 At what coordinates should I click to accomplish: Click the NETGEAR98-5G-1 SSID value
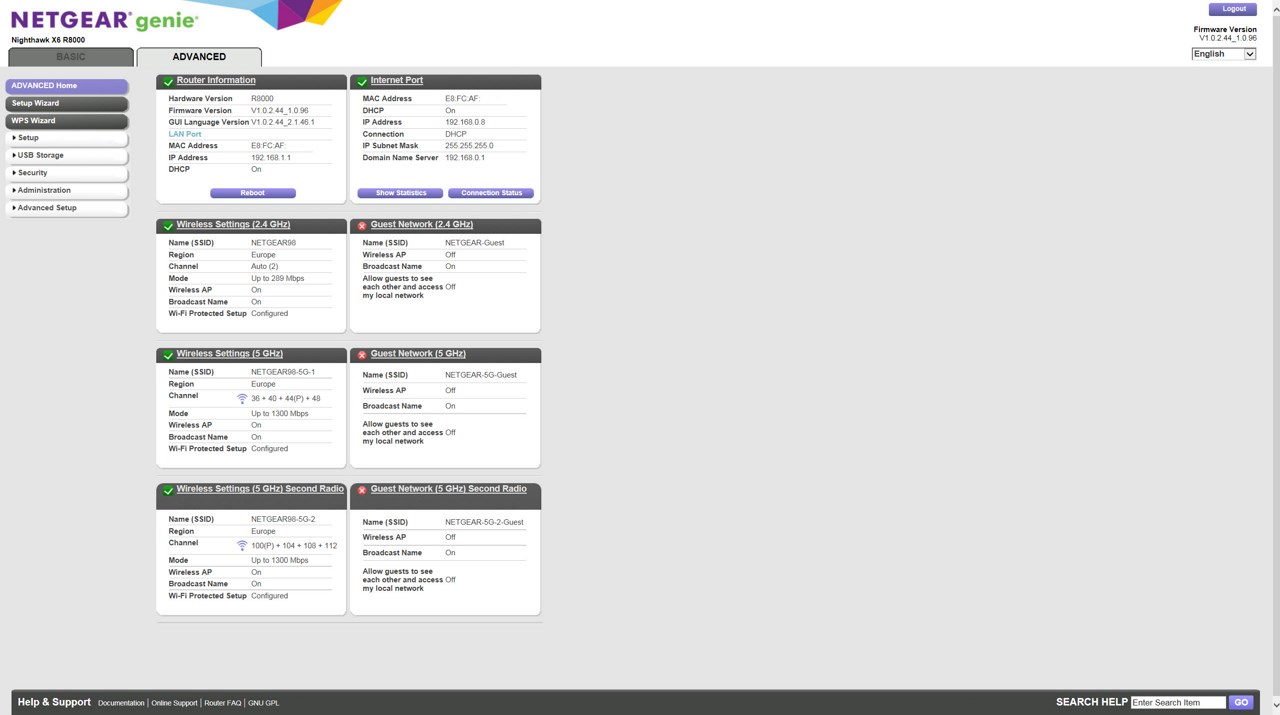point(283,372)
